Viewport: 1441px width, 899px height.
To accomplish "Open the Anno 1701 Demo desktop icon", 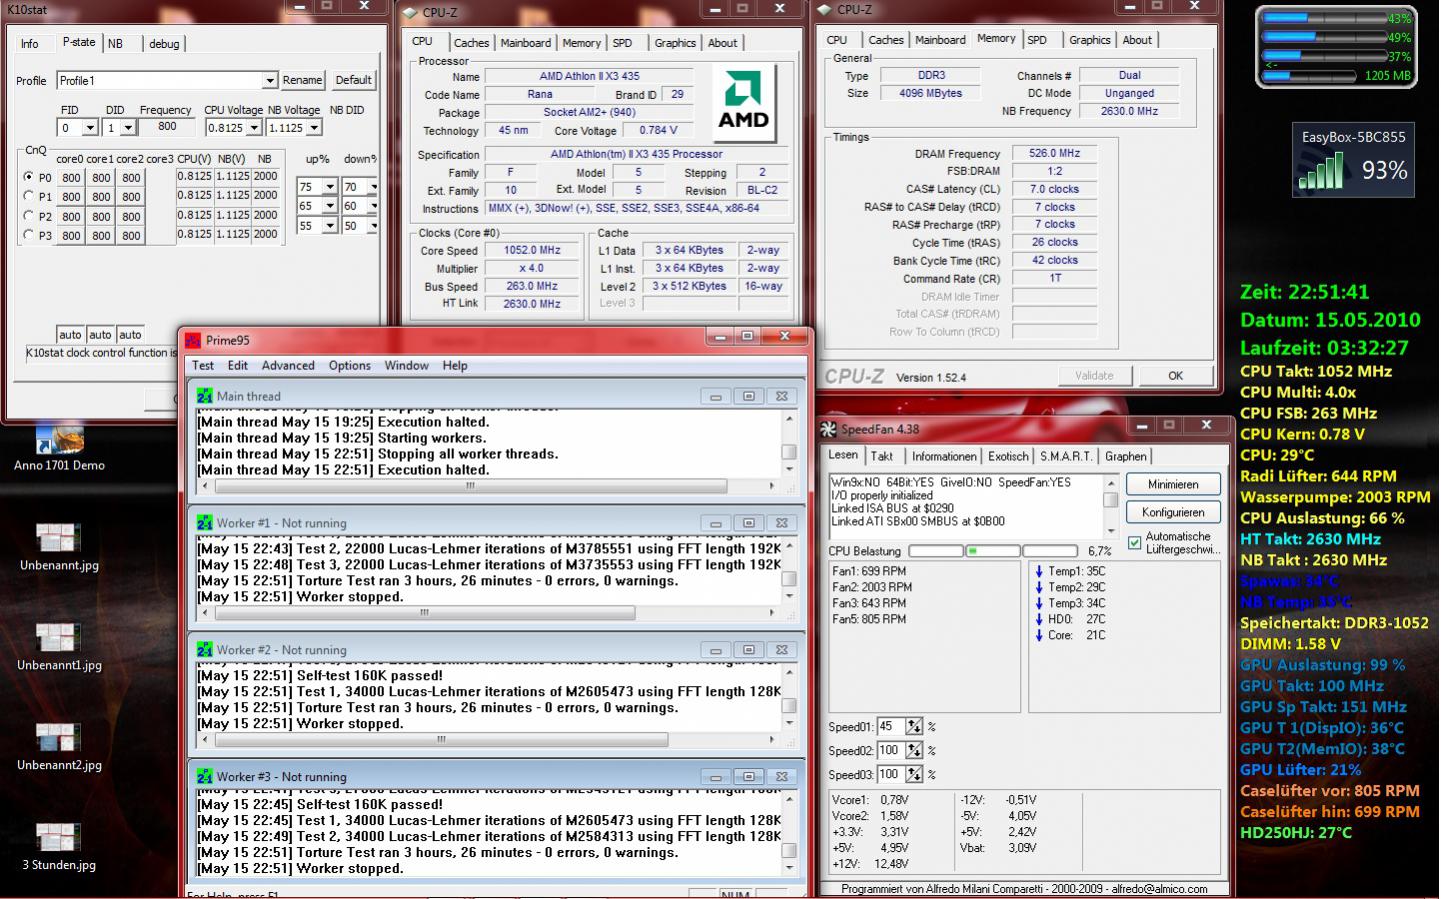I will 58,445.
